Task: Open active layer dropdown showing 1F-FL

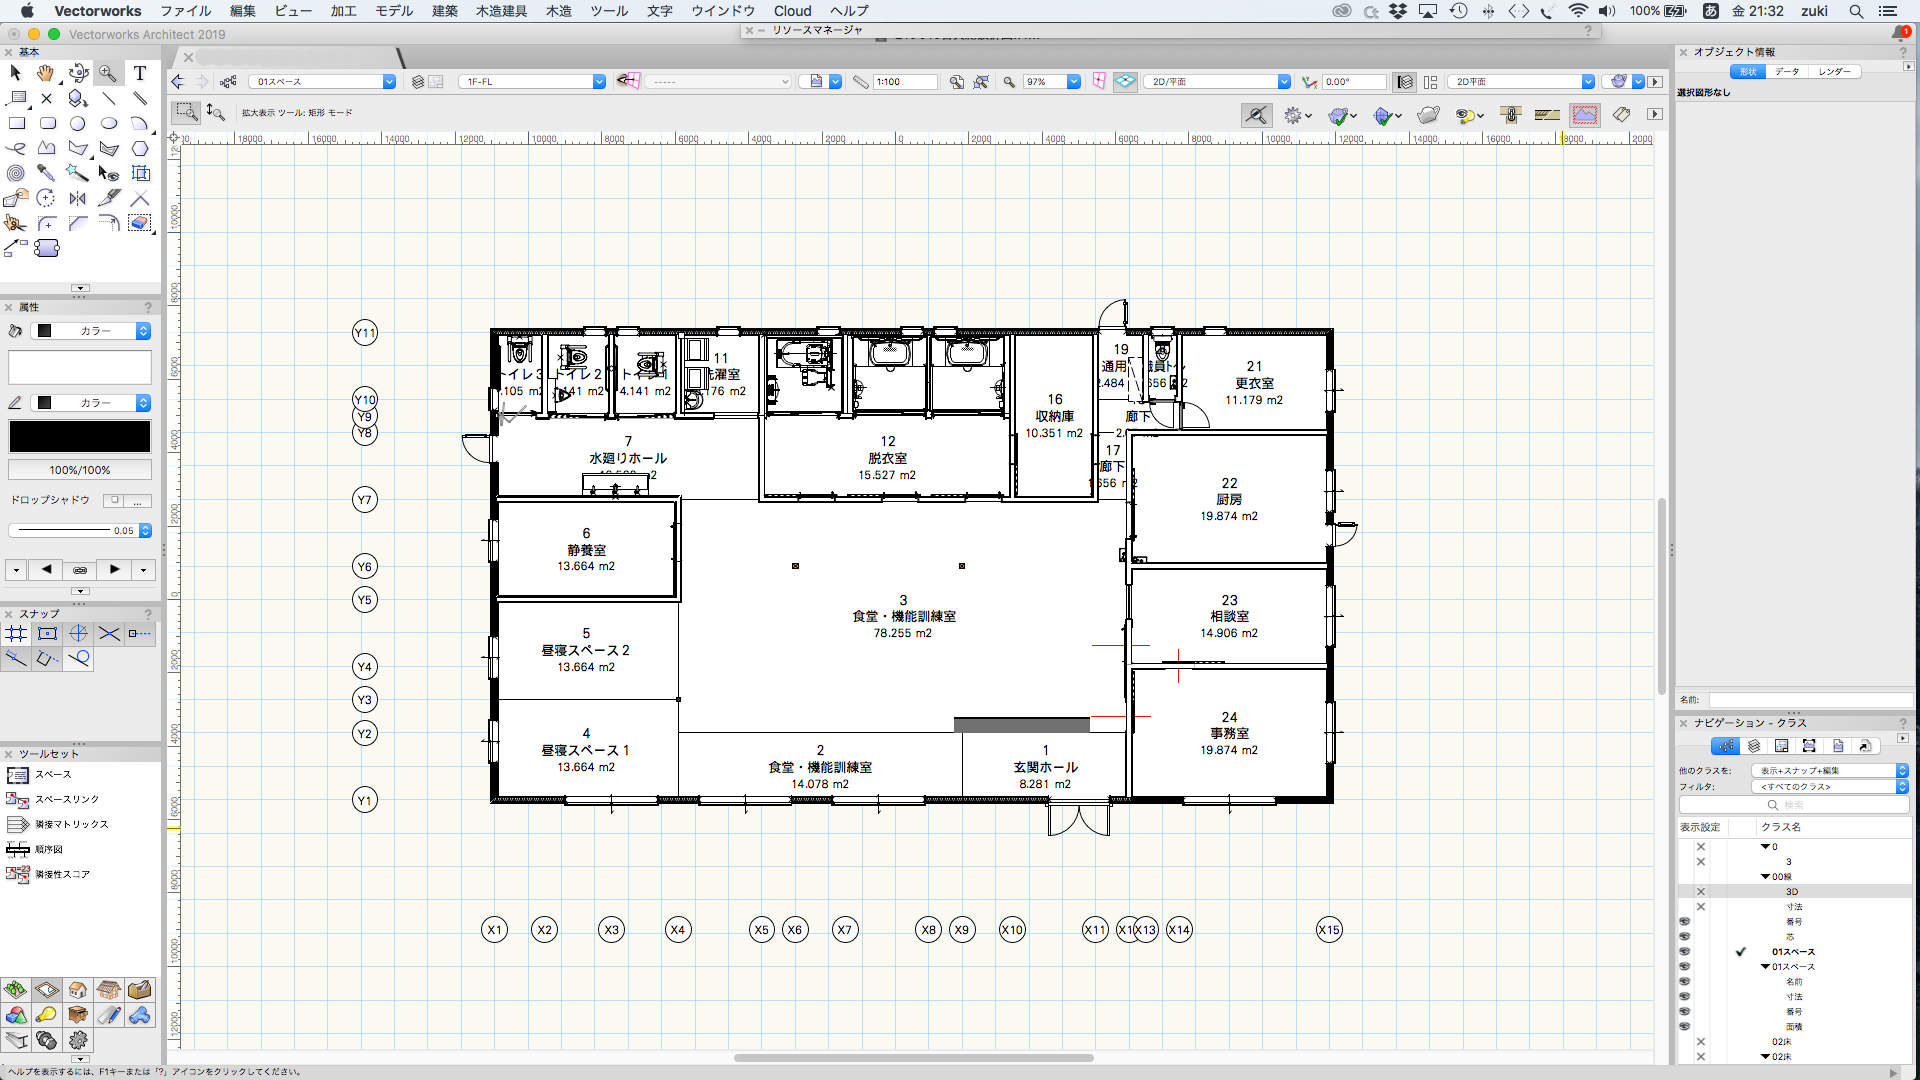Action: 532,82
